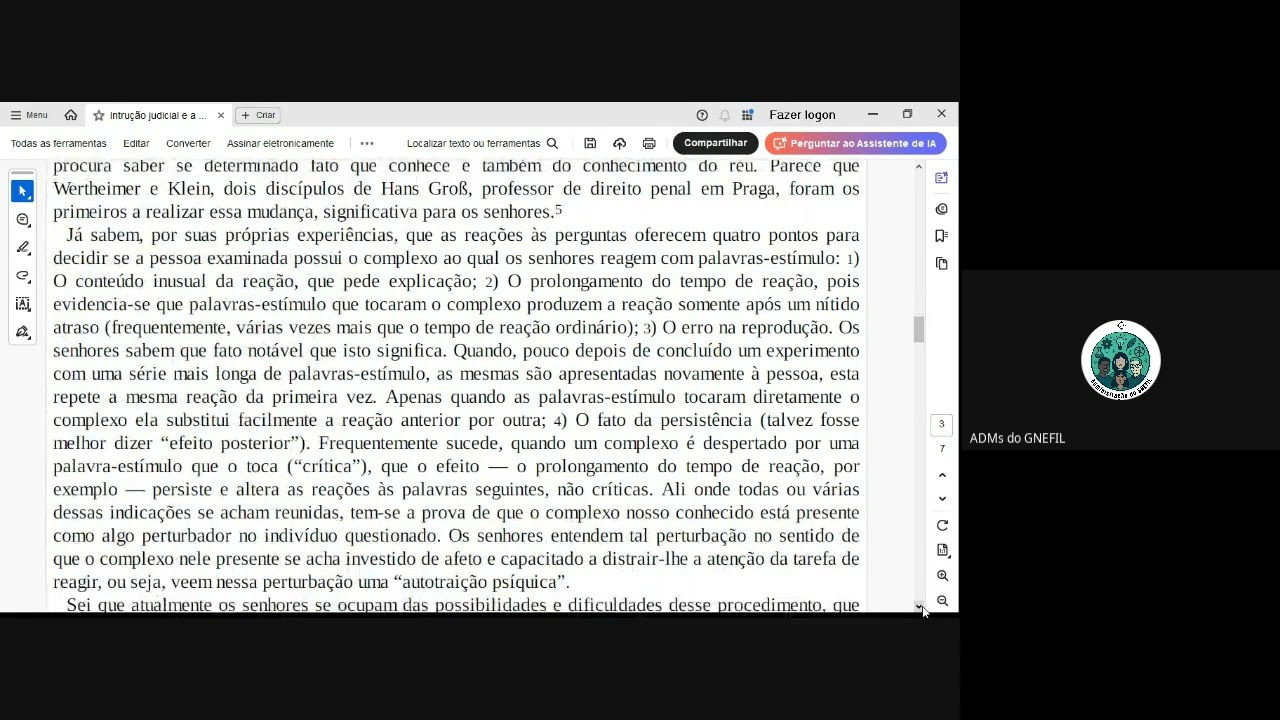Open the apps grid icon
The height and width of the screenshot is (720, 1280).
click(747, 115)
